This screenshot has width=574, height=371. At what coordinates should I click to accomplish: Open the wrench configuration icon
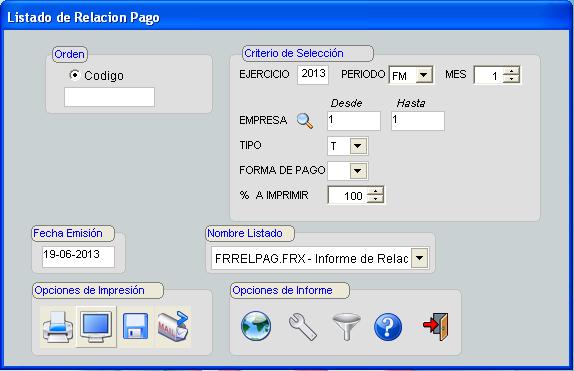[x=303, y=327]
